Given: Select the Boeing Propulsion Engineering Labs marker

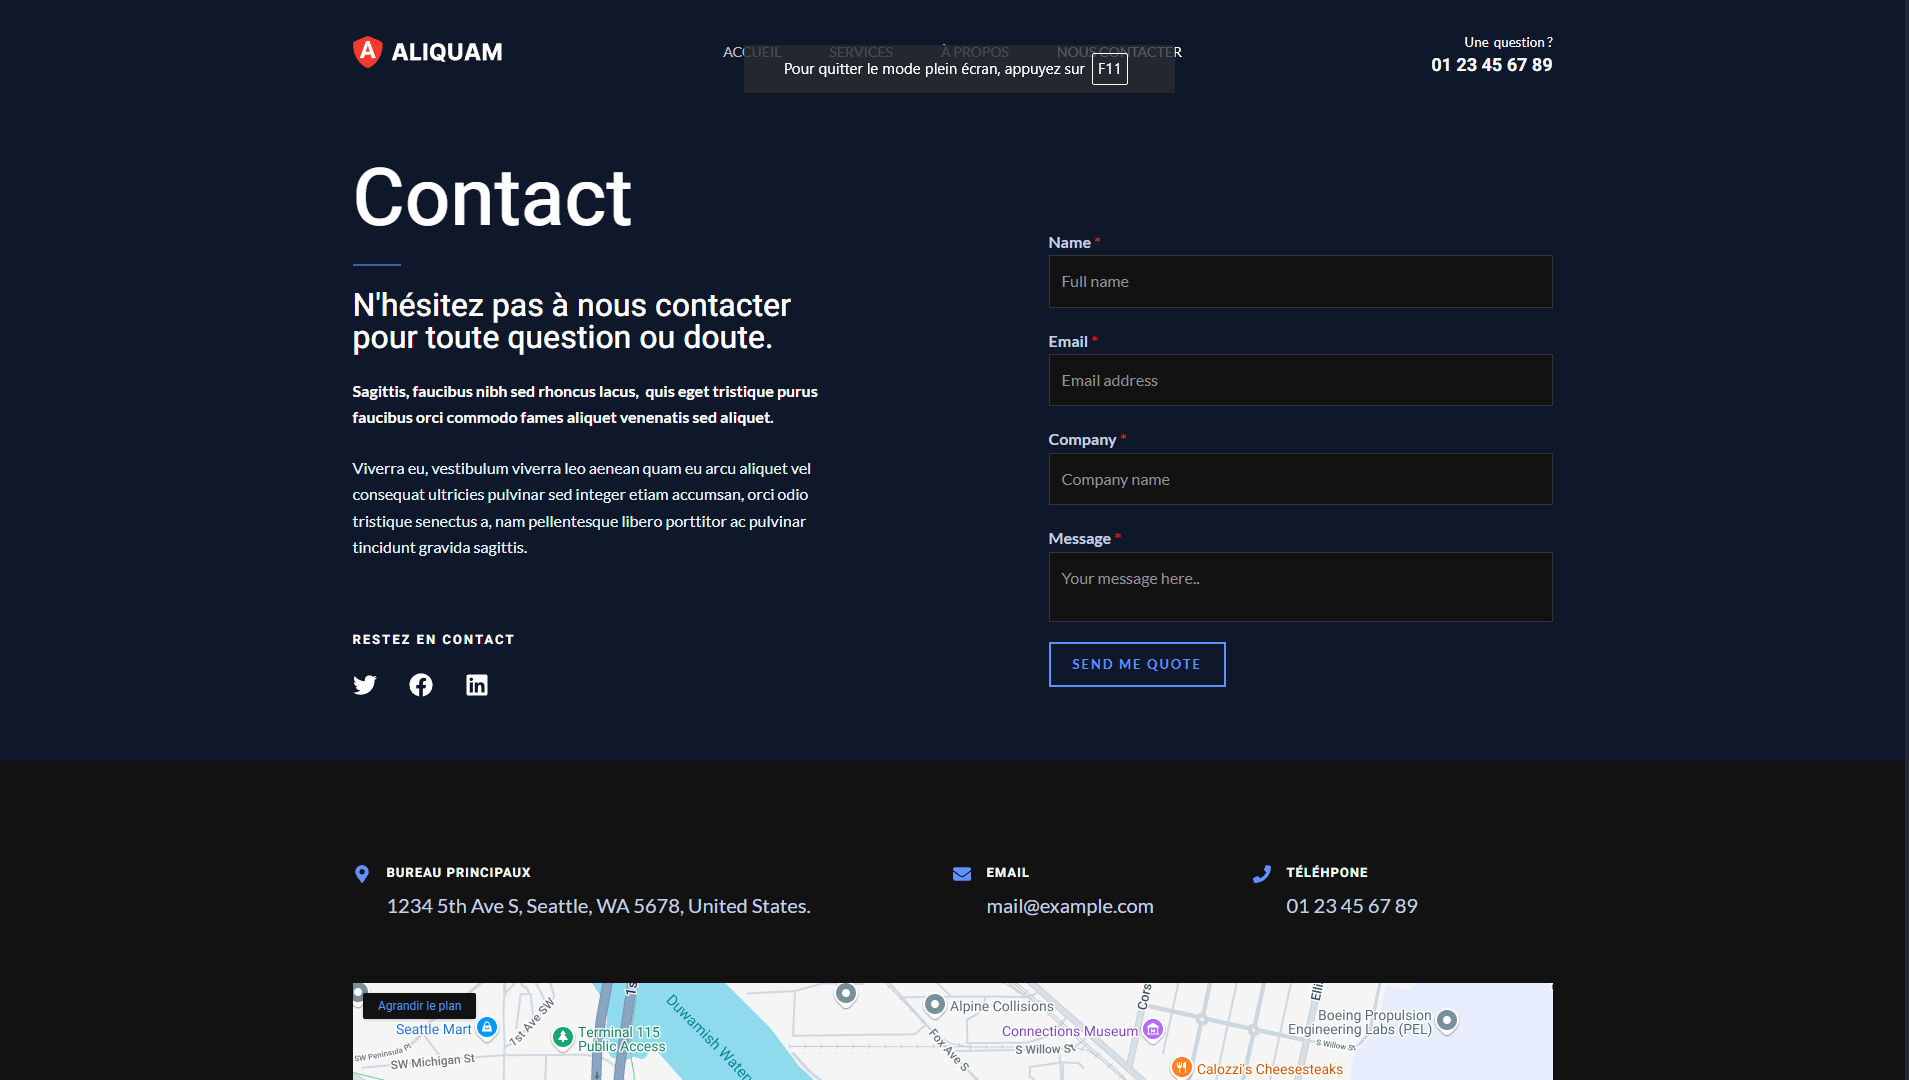Looking at the screenshot, I should 1447,1020.
